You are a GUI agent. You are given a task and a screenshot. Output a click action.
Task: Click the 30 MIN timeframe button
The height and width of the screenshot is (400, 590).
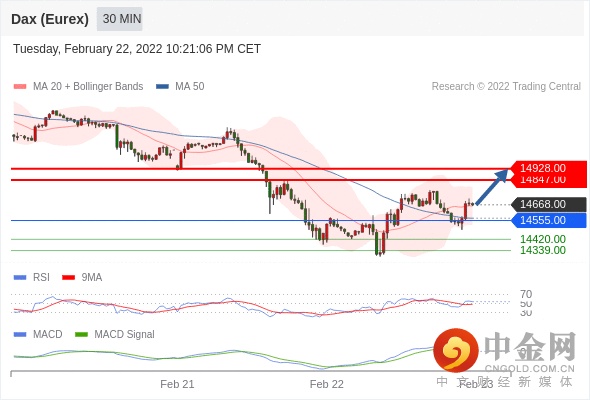[x=120, y=19]
